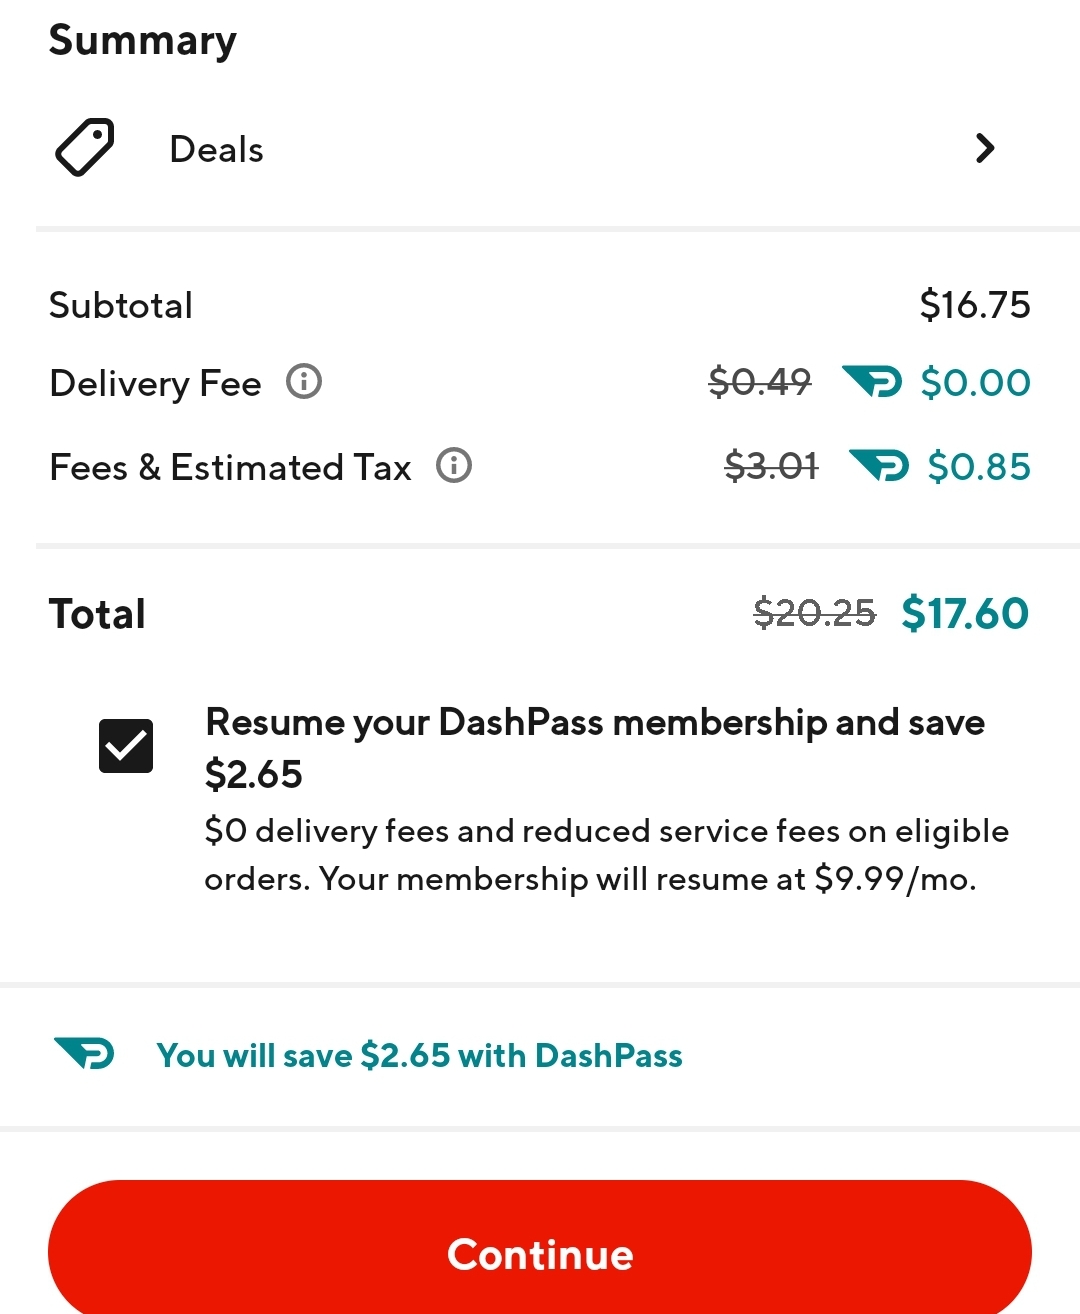Tap the crossed-out $20.25 total
This screenshot has height=1314, width=1080.
point(815,613)
